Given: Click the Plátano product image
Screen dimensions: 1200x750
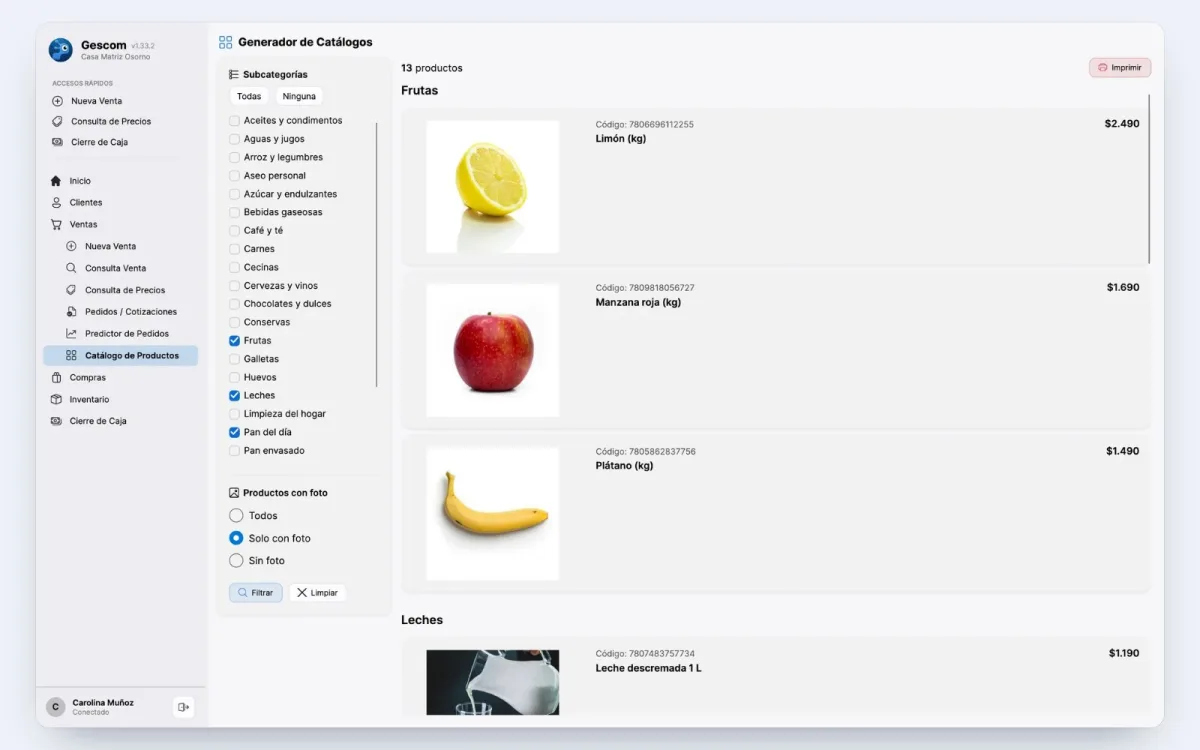Looking at the screenshot, I should coord(492,513).
